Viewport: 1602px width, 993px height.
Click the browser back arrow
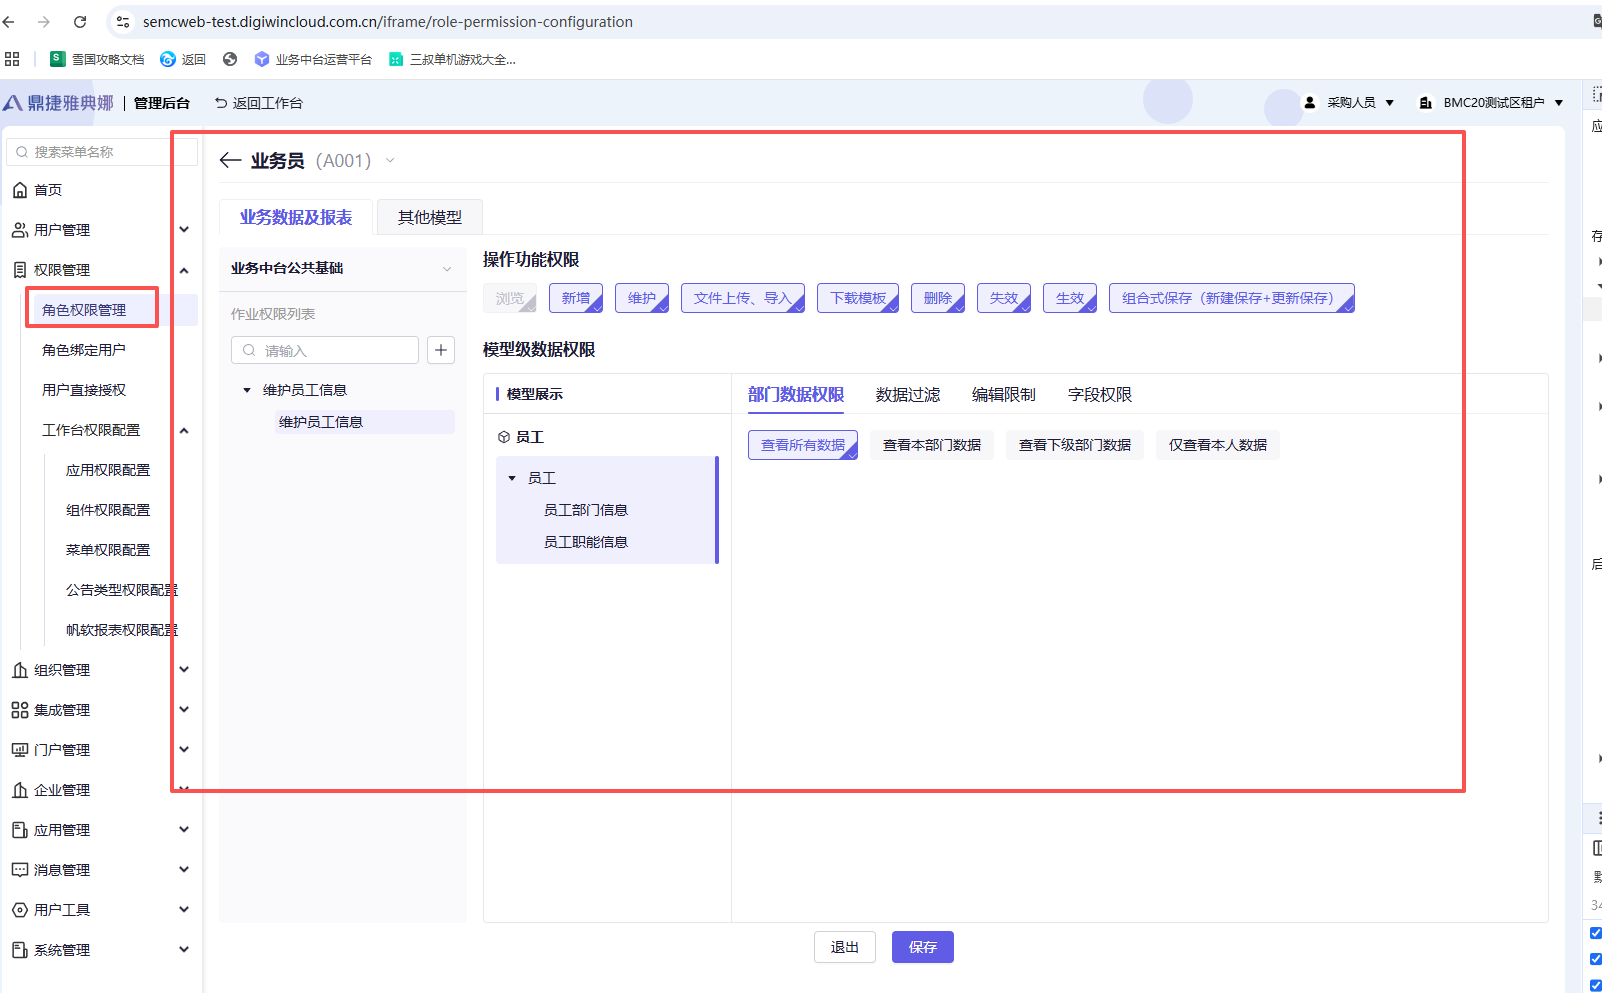tap(9, 22)
